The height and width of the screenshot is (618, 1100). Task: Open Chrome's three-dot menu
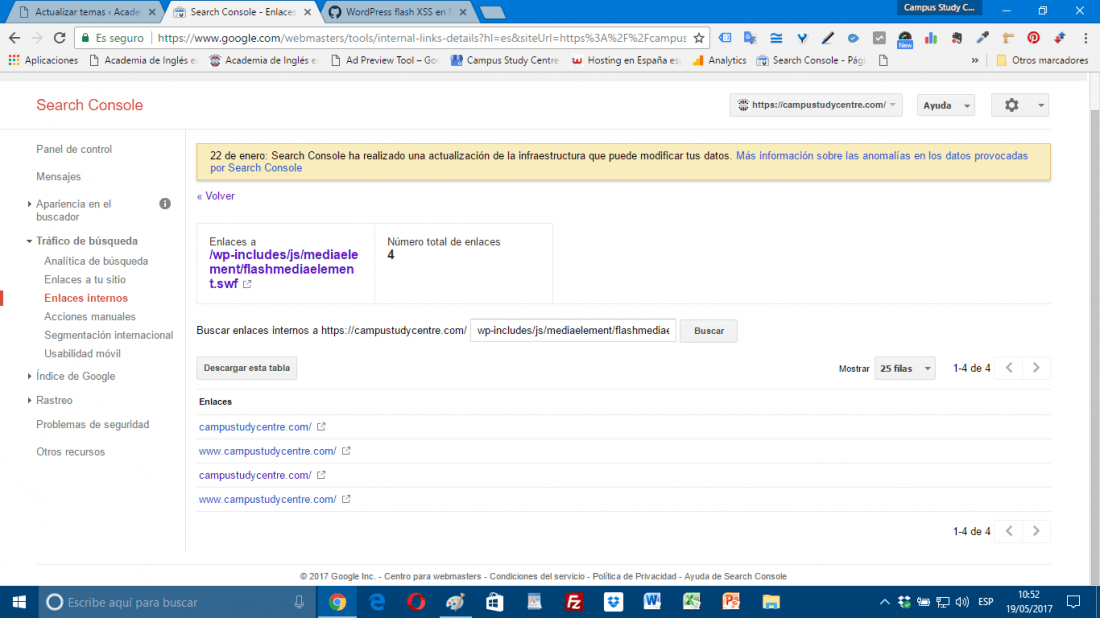click(1085, 38)
